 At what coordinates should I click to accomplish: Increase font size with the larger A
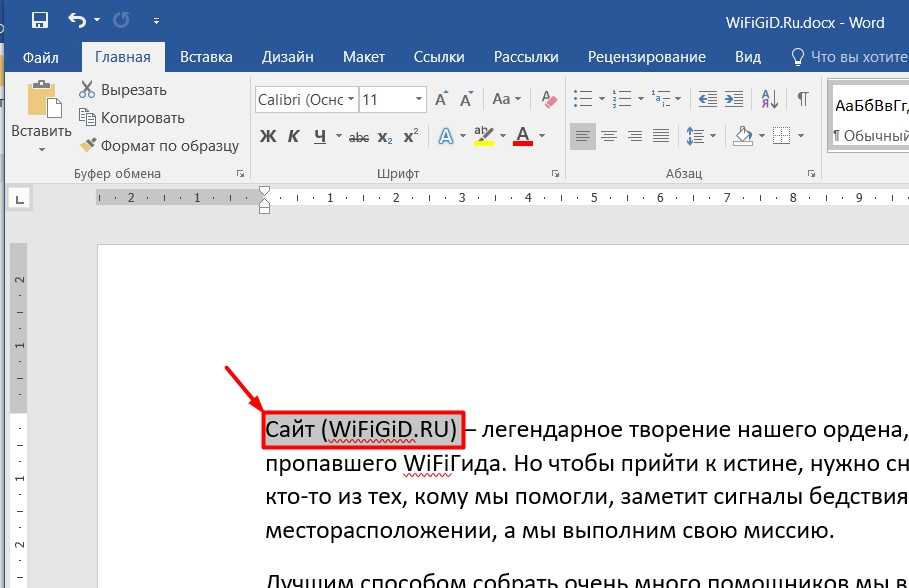coord(441,99)
